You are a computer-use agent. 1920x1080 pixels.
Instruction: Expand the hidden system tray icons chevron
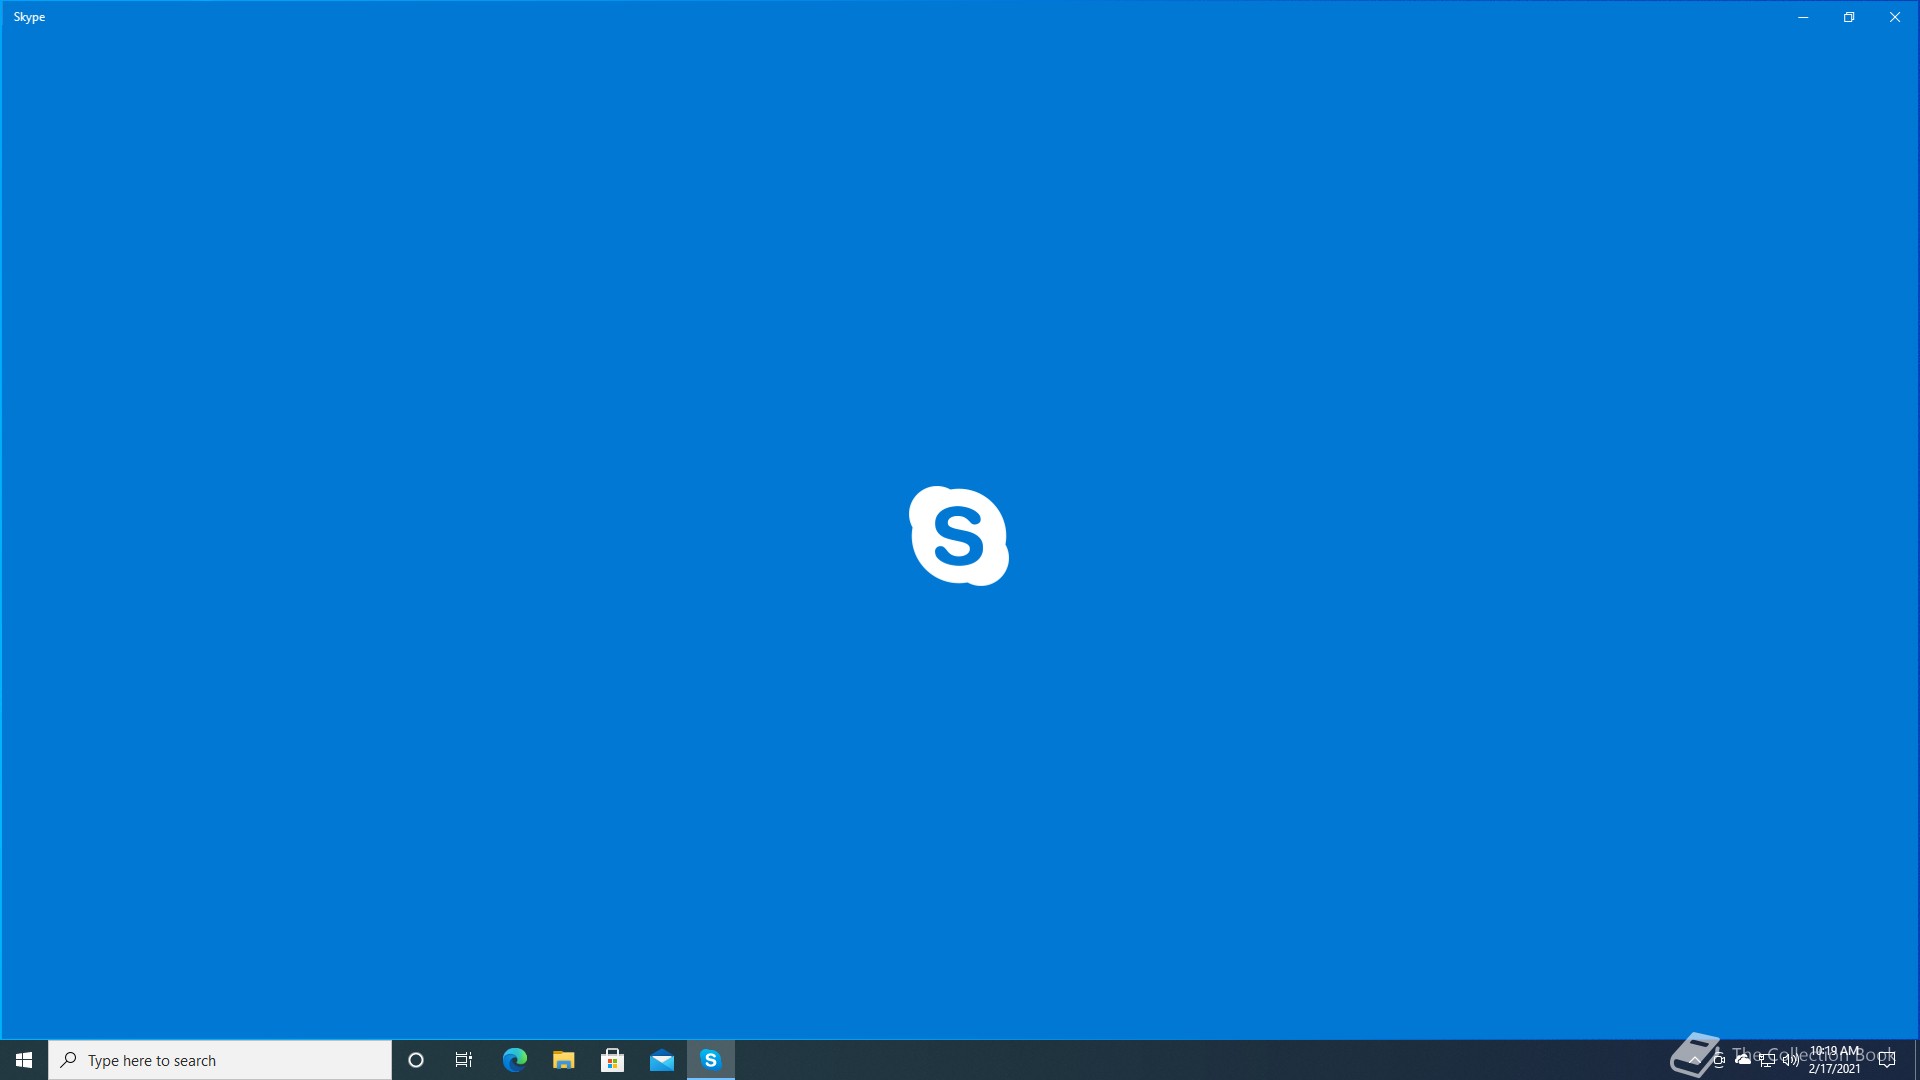pos(1694,1060)
